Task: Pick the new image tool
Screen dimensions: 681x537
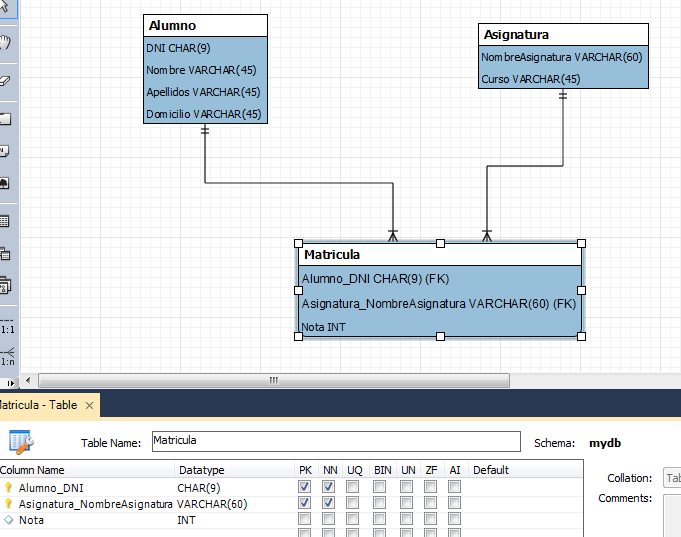Action: (x=5, y=183)
